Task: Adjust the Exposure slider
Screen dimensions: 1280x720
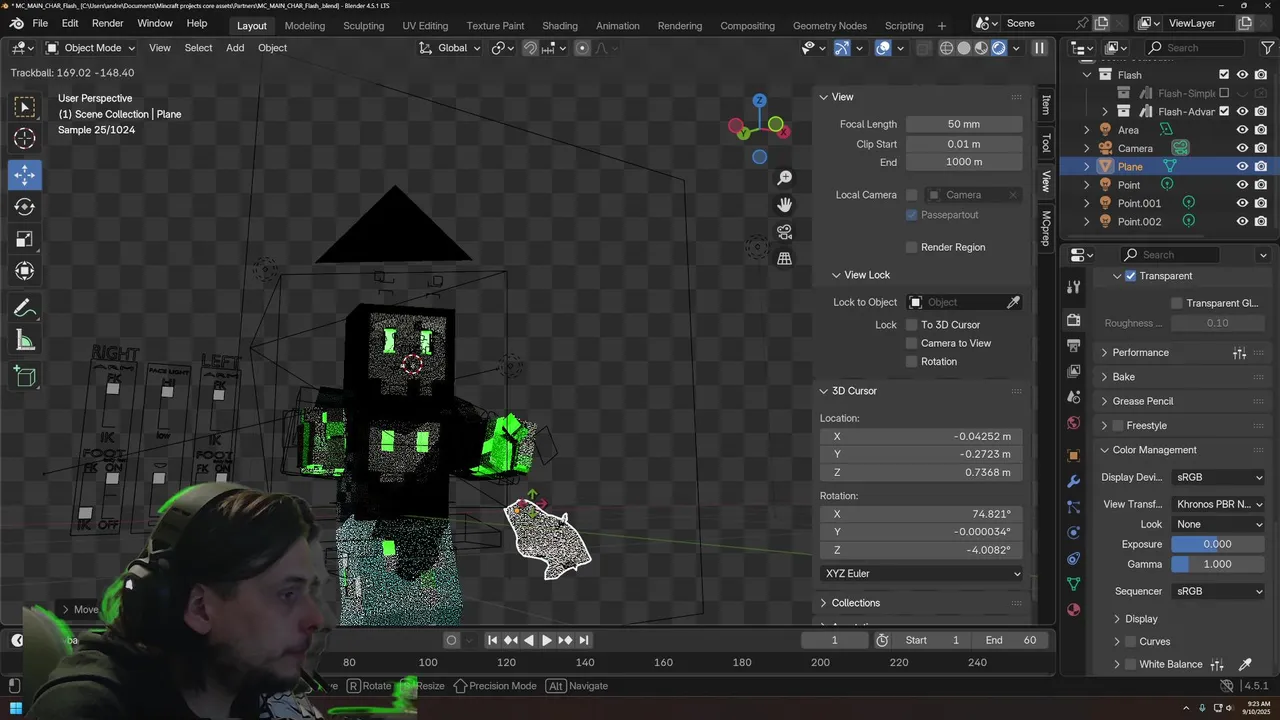Action: click(1217, 544)
